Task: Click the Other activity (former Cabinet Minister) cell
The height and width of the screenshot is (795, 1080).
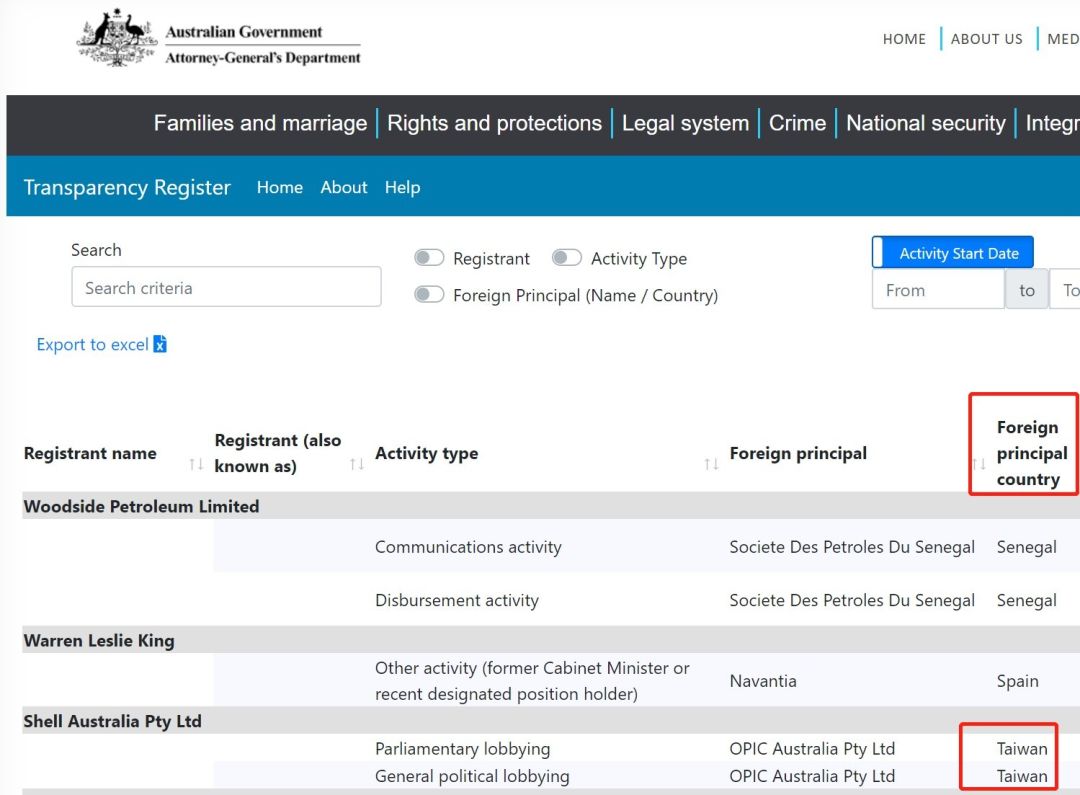Action: (532, 681)
